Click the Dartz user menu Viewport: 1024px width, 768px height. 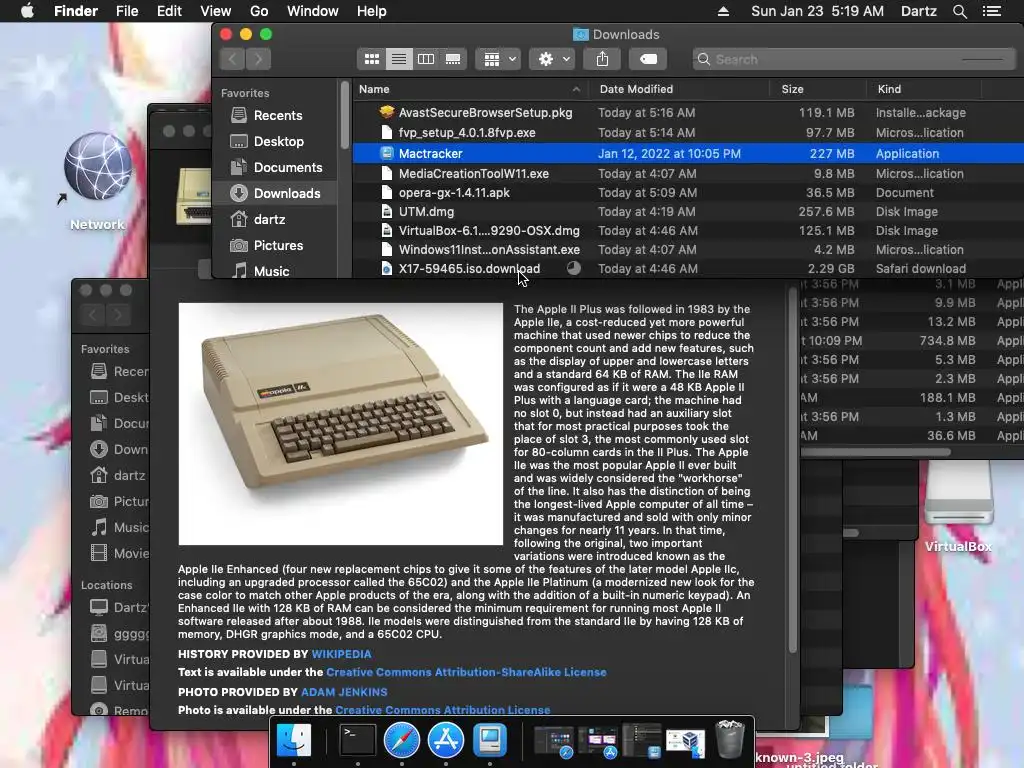tap(919, 11)
